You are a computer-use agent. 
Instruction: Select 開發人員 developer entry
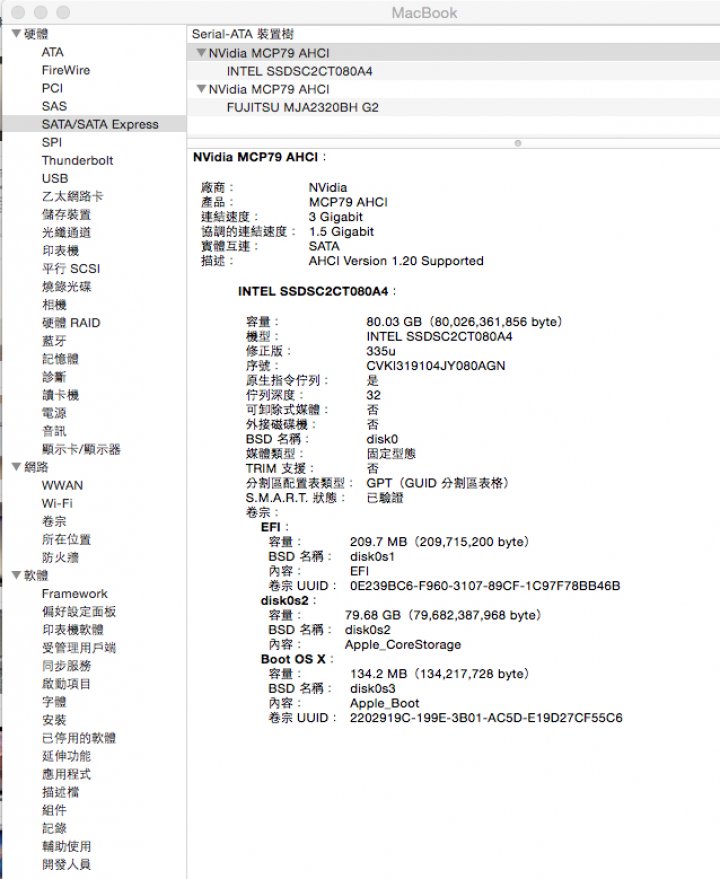66,864
